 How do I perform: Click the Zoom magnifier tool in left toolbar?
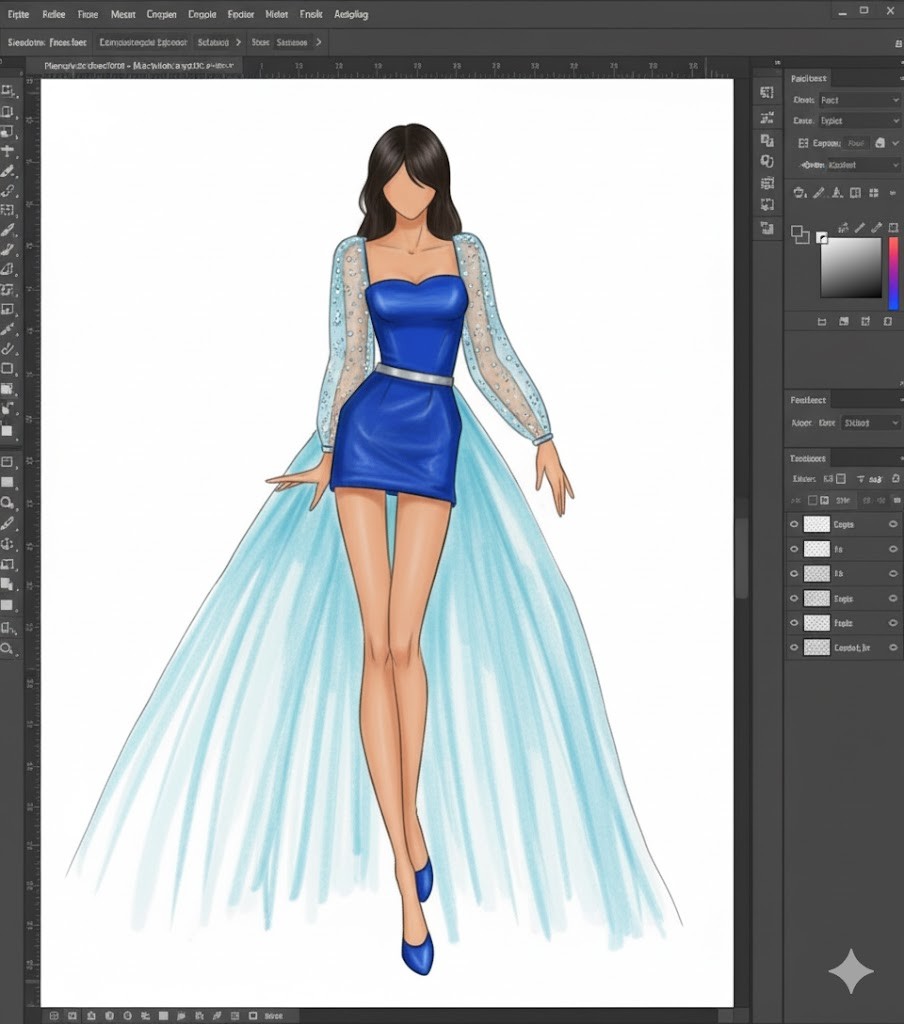click(x=8, y=648)
